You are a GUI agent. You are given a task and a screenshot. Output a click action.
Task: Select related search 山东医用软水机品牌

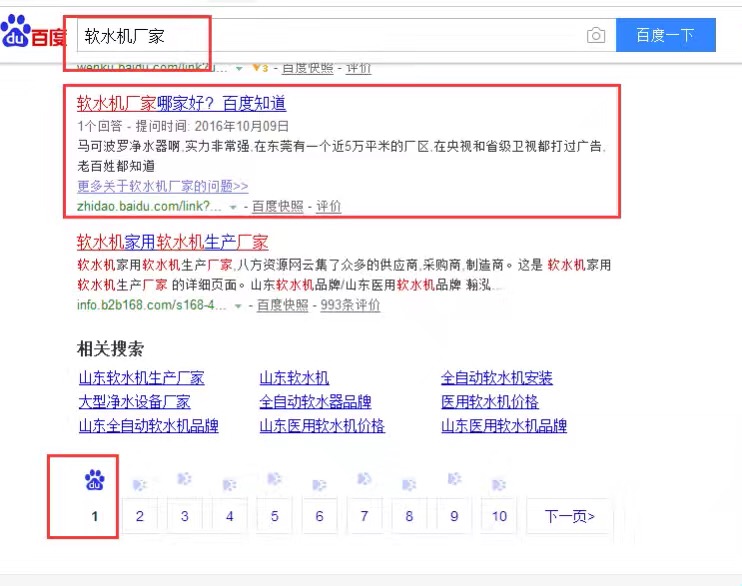(x=504, y=426)
